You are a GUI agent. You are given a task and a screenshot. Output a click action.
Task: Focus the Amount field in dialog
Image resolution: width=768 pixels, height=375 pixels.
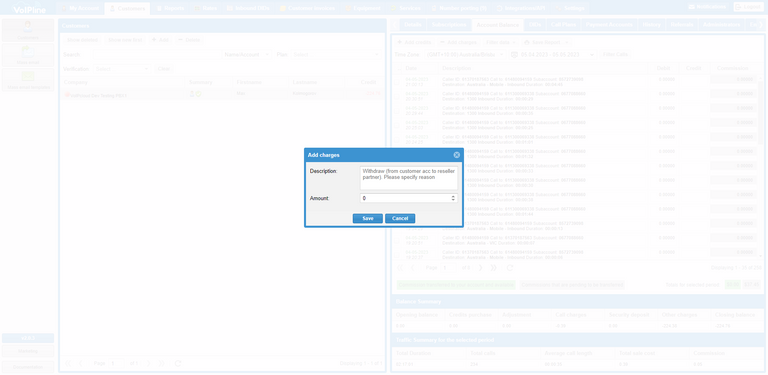coord(405,198)
